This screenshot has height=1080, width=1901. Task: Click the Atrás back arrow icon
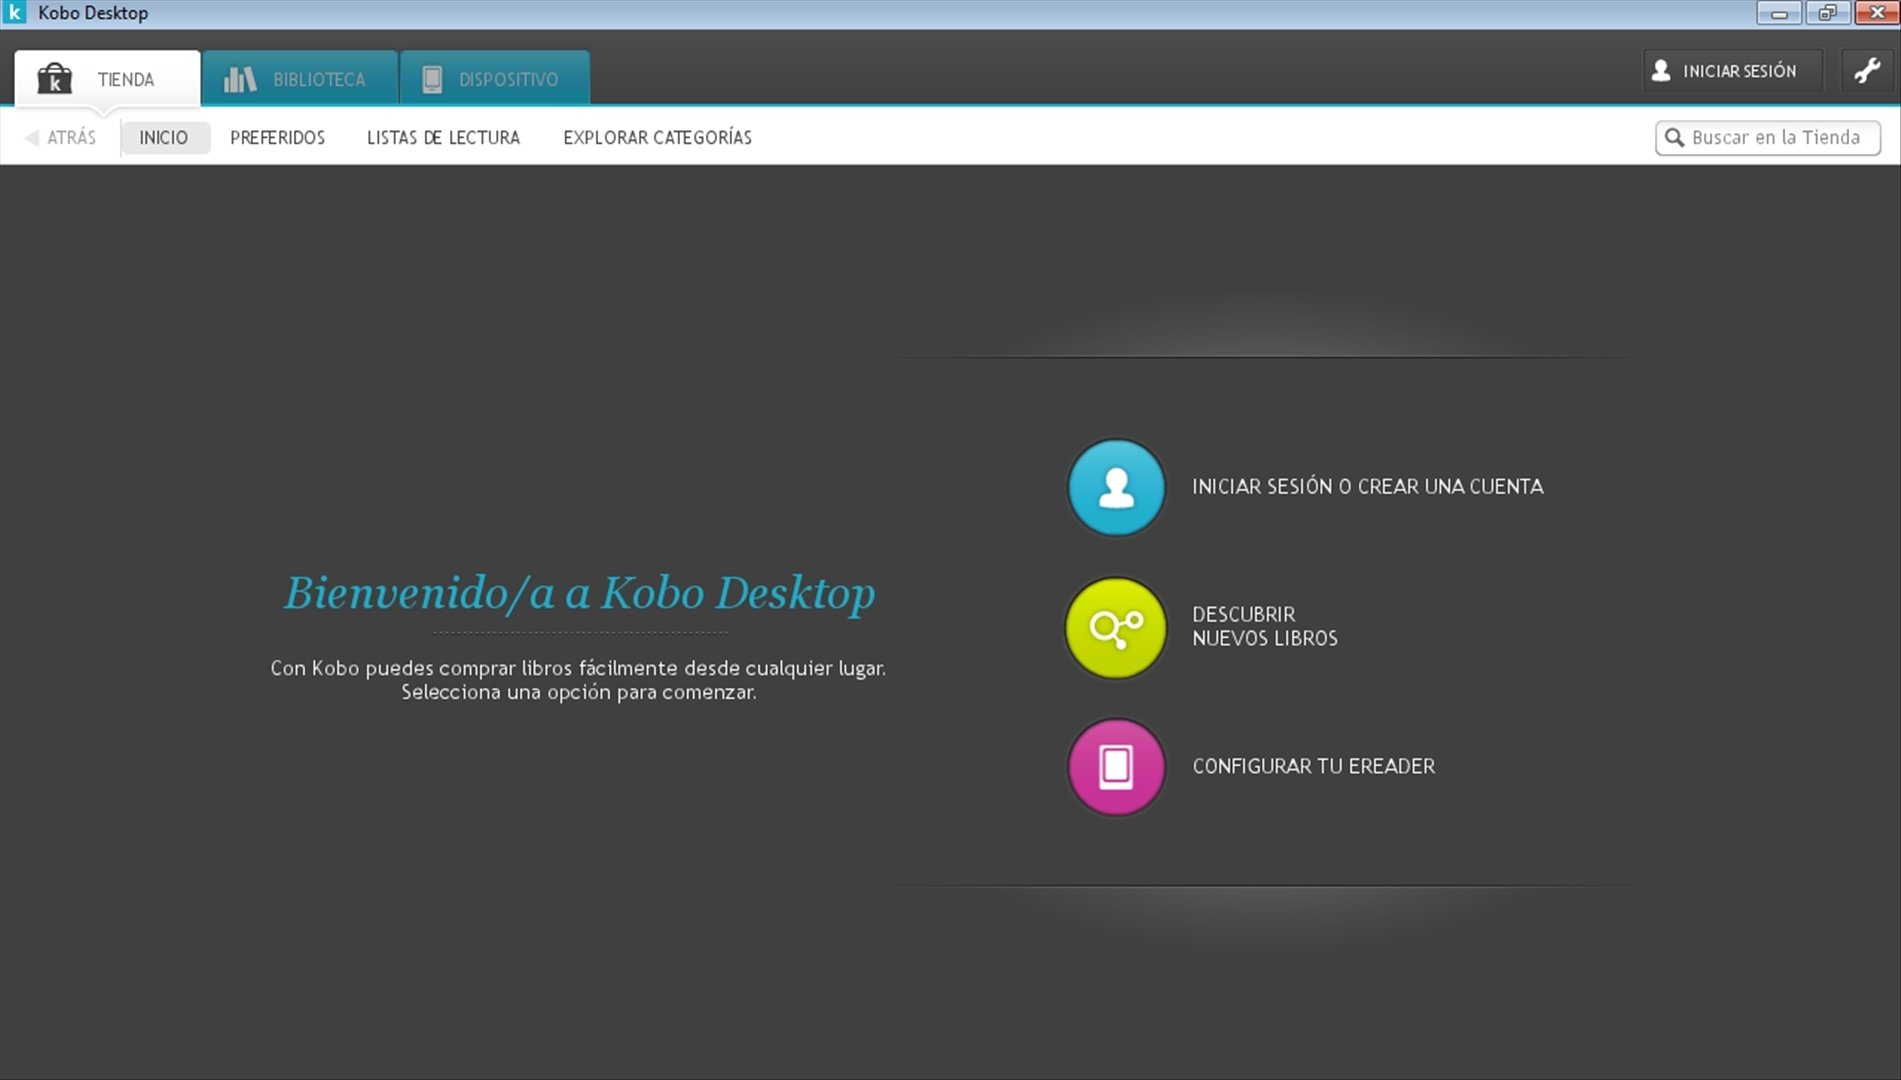coord(32,138)
